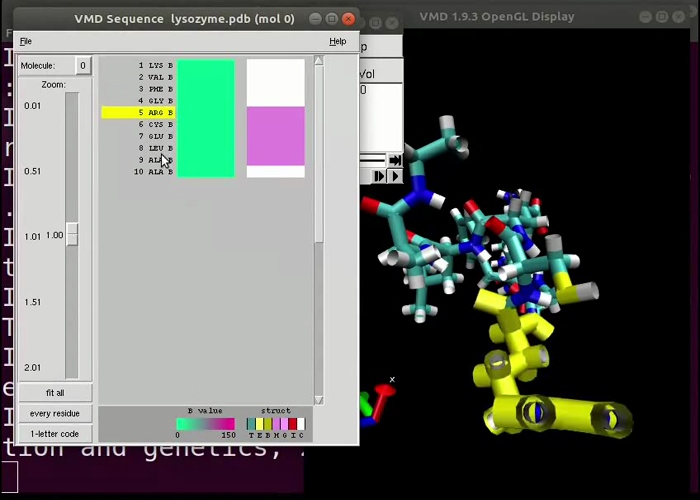Click the scroll down arrow of sequence list
The image size is (700, 500).
click(x=319, y=400)
